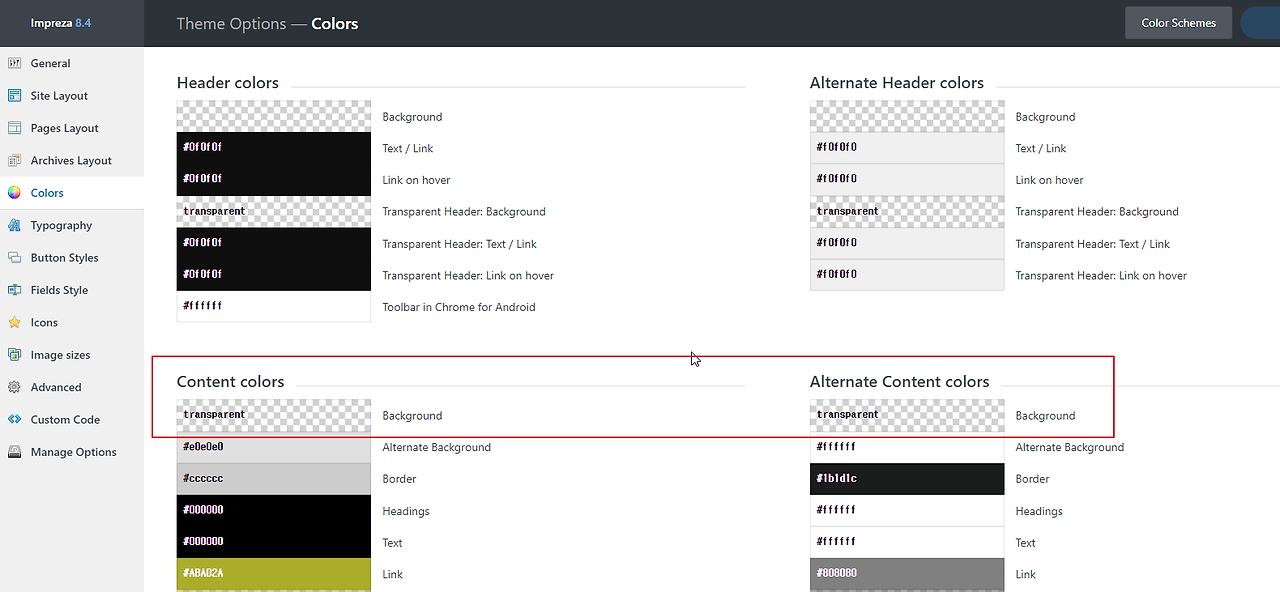Edit Alternate Header Transparent Header: Link on hover swatch
This screenshot has height=592, width=1280.
point(907,275)
